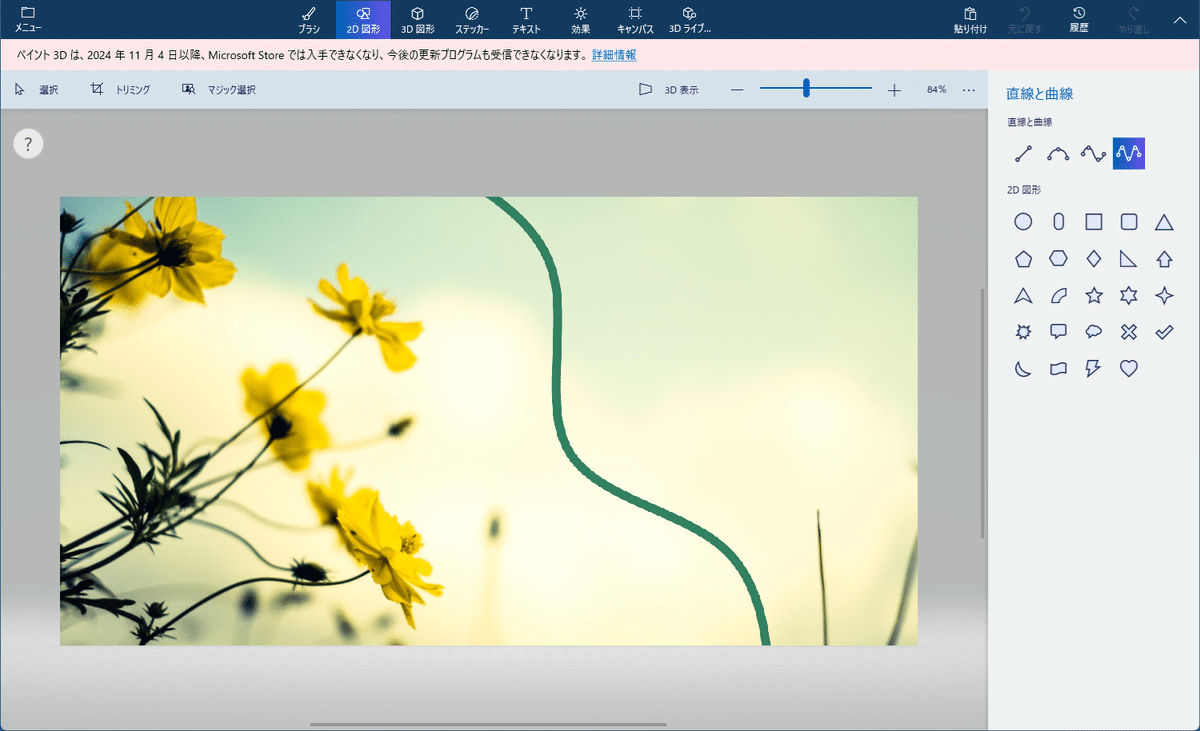Click the zoom slider handle

point(806,89)
